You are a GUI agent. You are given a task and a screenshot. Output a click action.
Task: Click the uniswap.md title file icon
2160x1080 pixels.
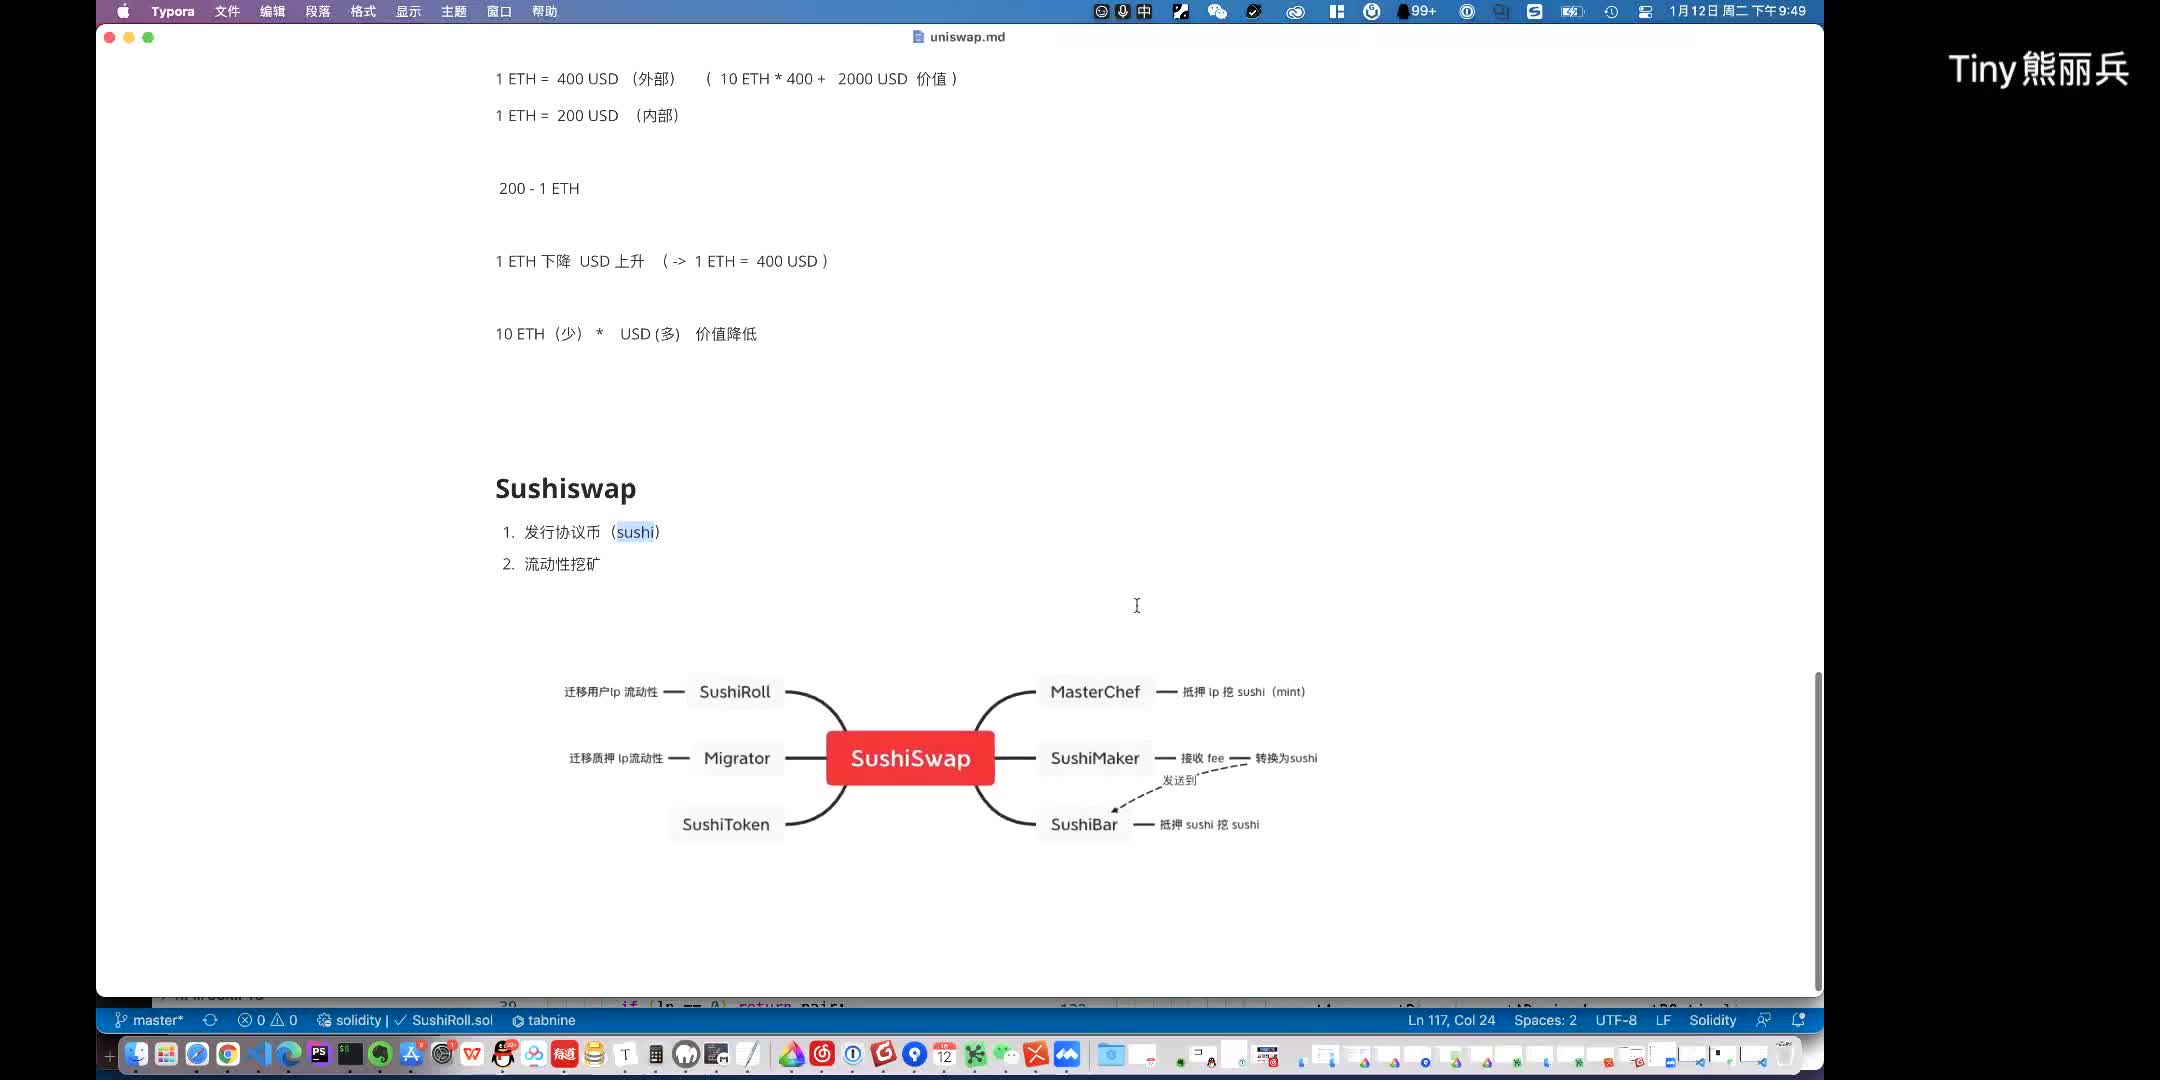tap(918, 37)
